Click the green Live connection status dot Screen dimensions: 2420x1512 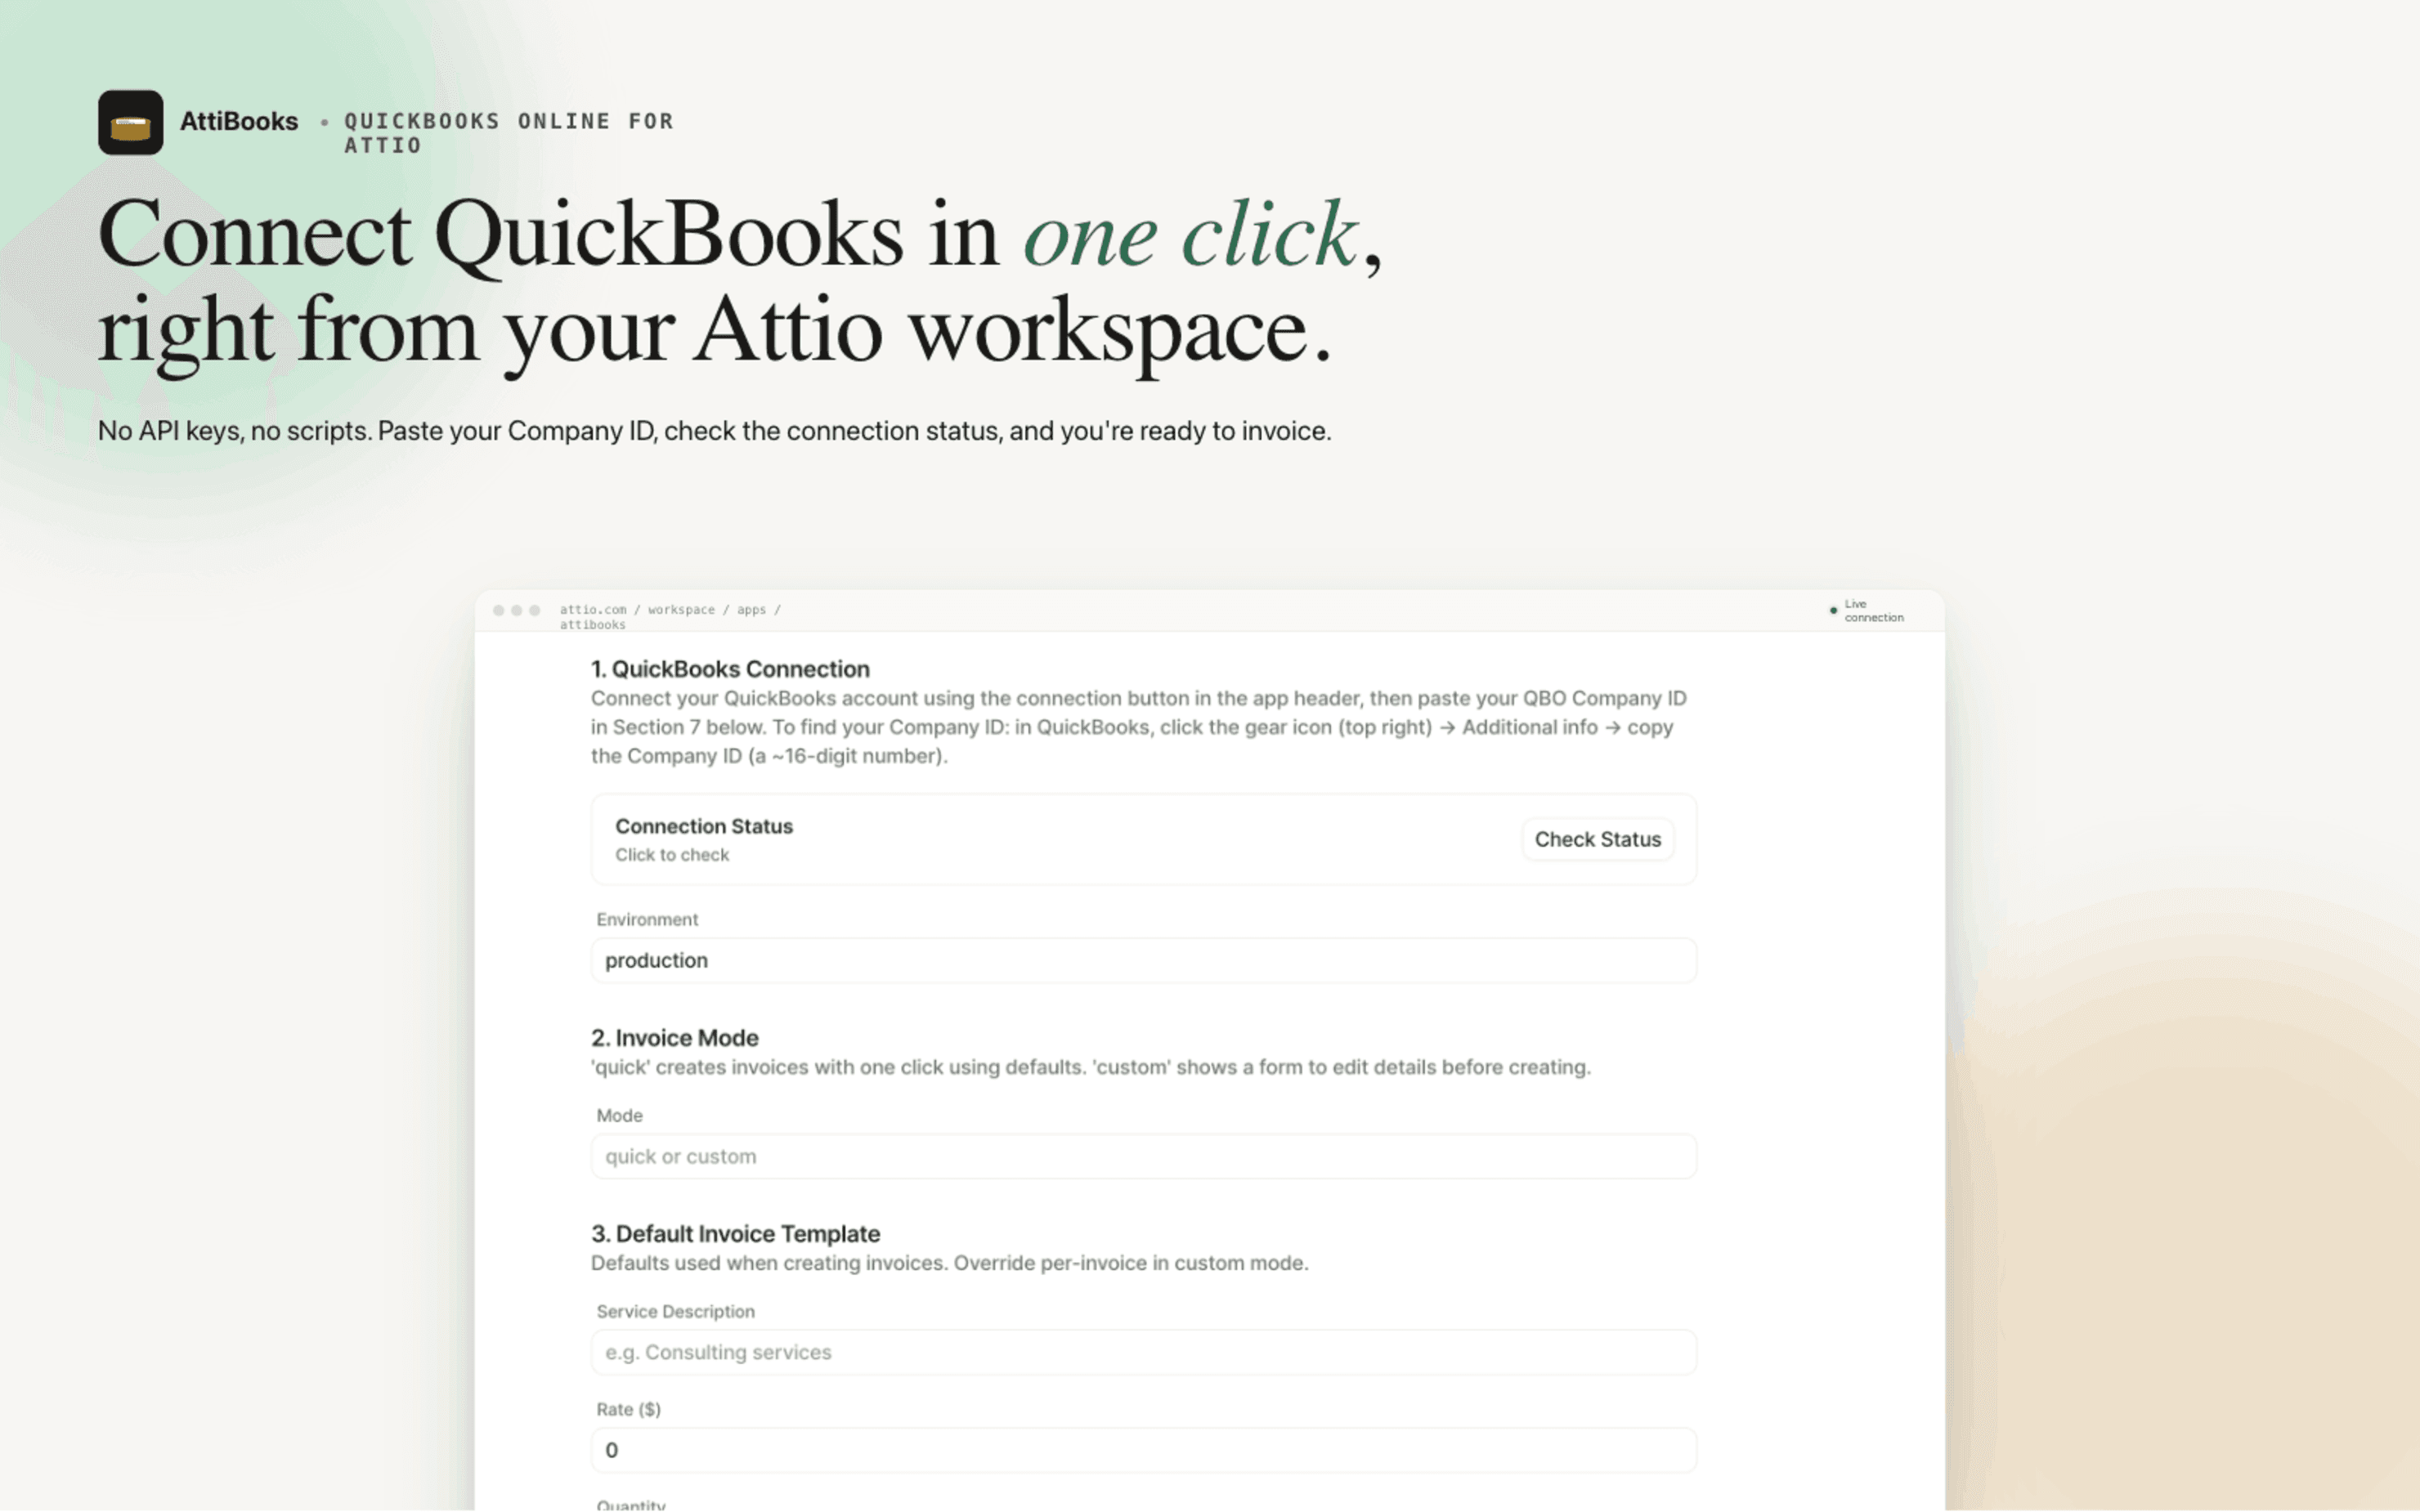click(x=1833, y=610)
